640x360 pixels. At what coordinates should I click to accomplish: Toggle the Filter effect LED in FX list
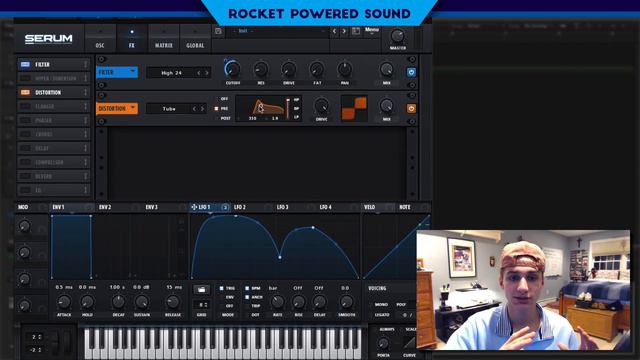25,64
